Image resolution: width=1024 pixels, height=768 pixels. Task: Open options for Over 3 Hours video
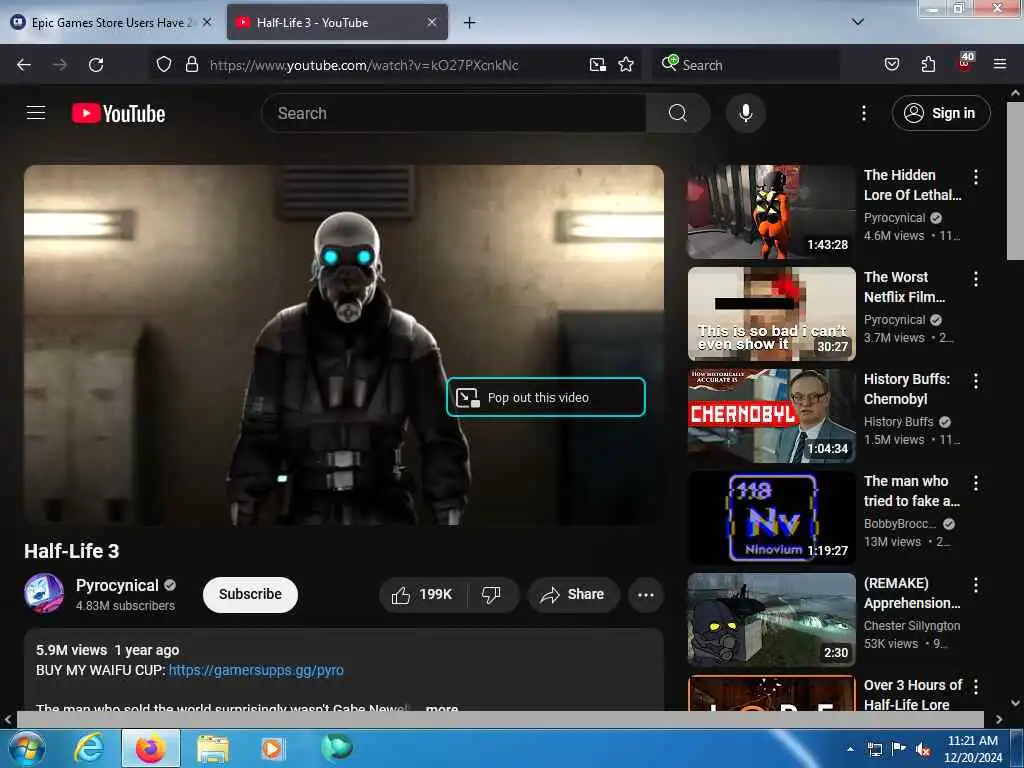[x=976, y=687]
